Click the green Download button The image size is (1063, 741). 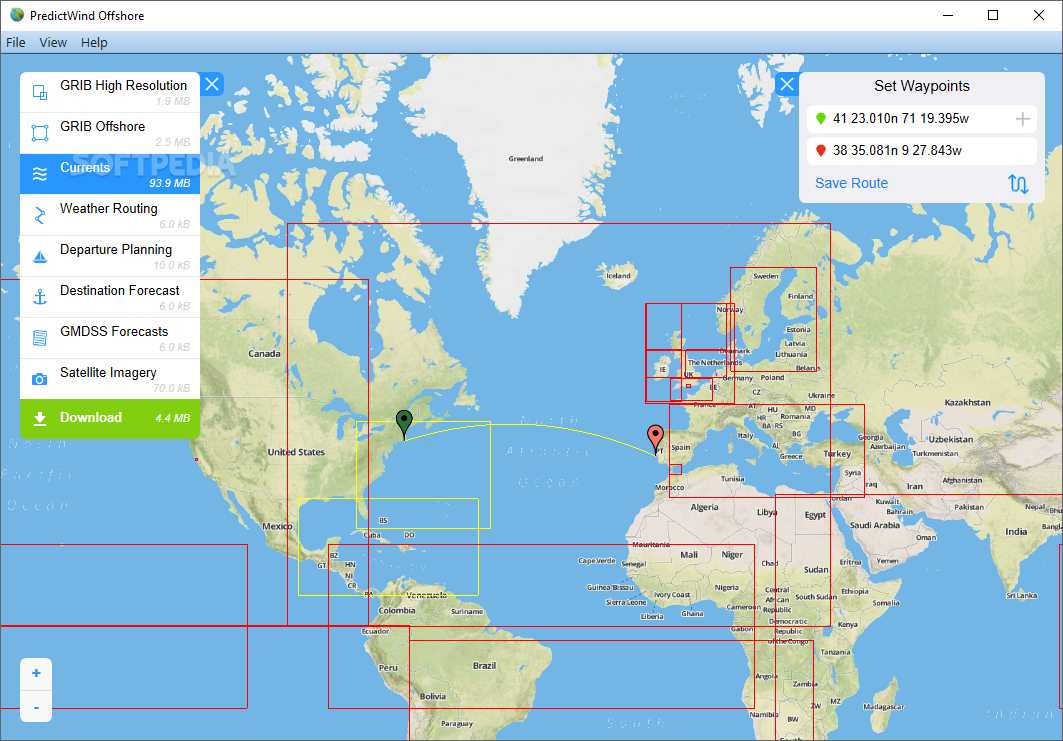click(x=110, y=418)
